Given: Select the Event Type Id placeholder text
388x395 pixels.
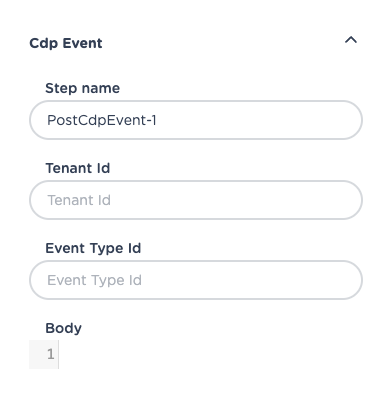Looking at the screenshot, I should 94,280.
